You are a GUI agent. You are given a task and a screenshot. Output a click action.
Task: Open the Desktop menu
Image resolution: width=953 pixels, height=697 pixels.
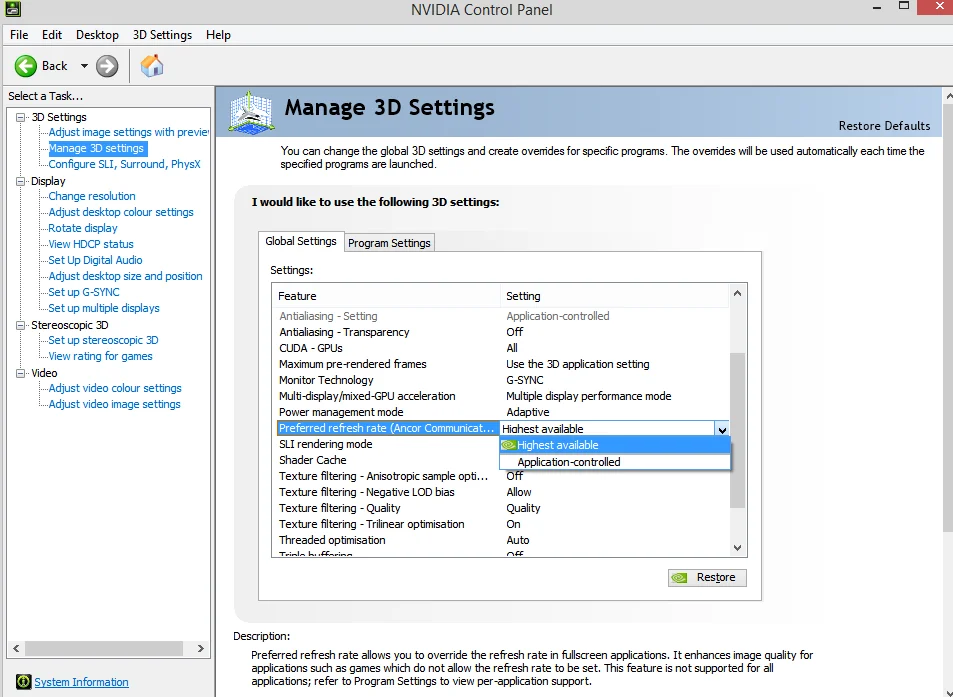97,35
